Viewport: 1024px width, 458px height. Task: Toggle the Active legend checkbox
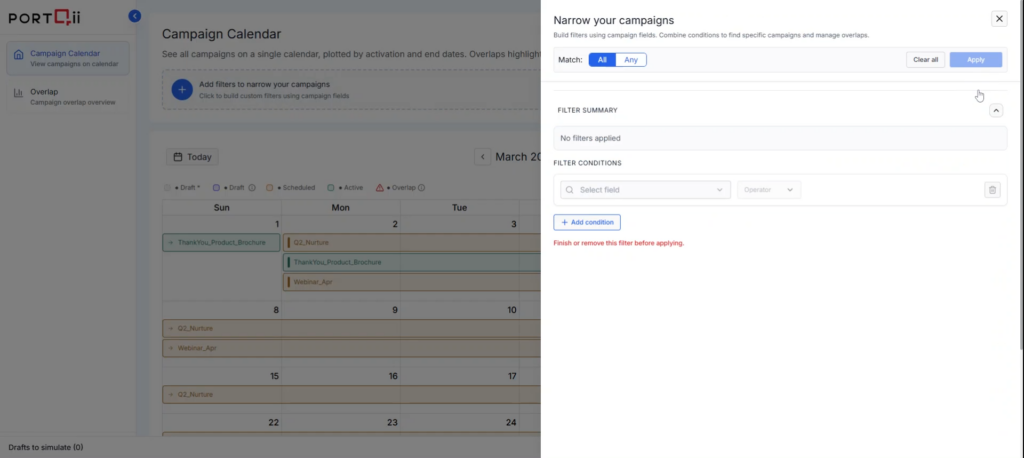(x=330, y=187)
